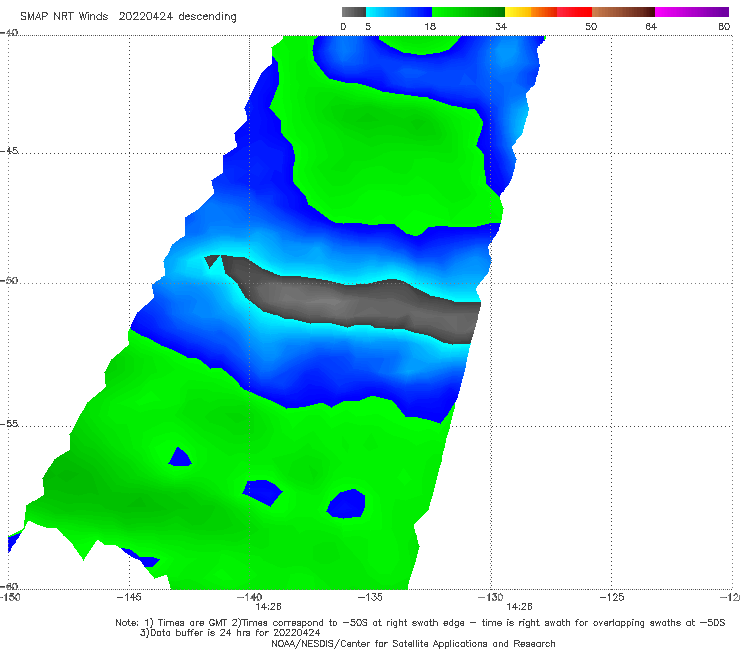Click the '-50' latitude axis label
Viewport: 740px width, 650px height.
tap(9, 280)
